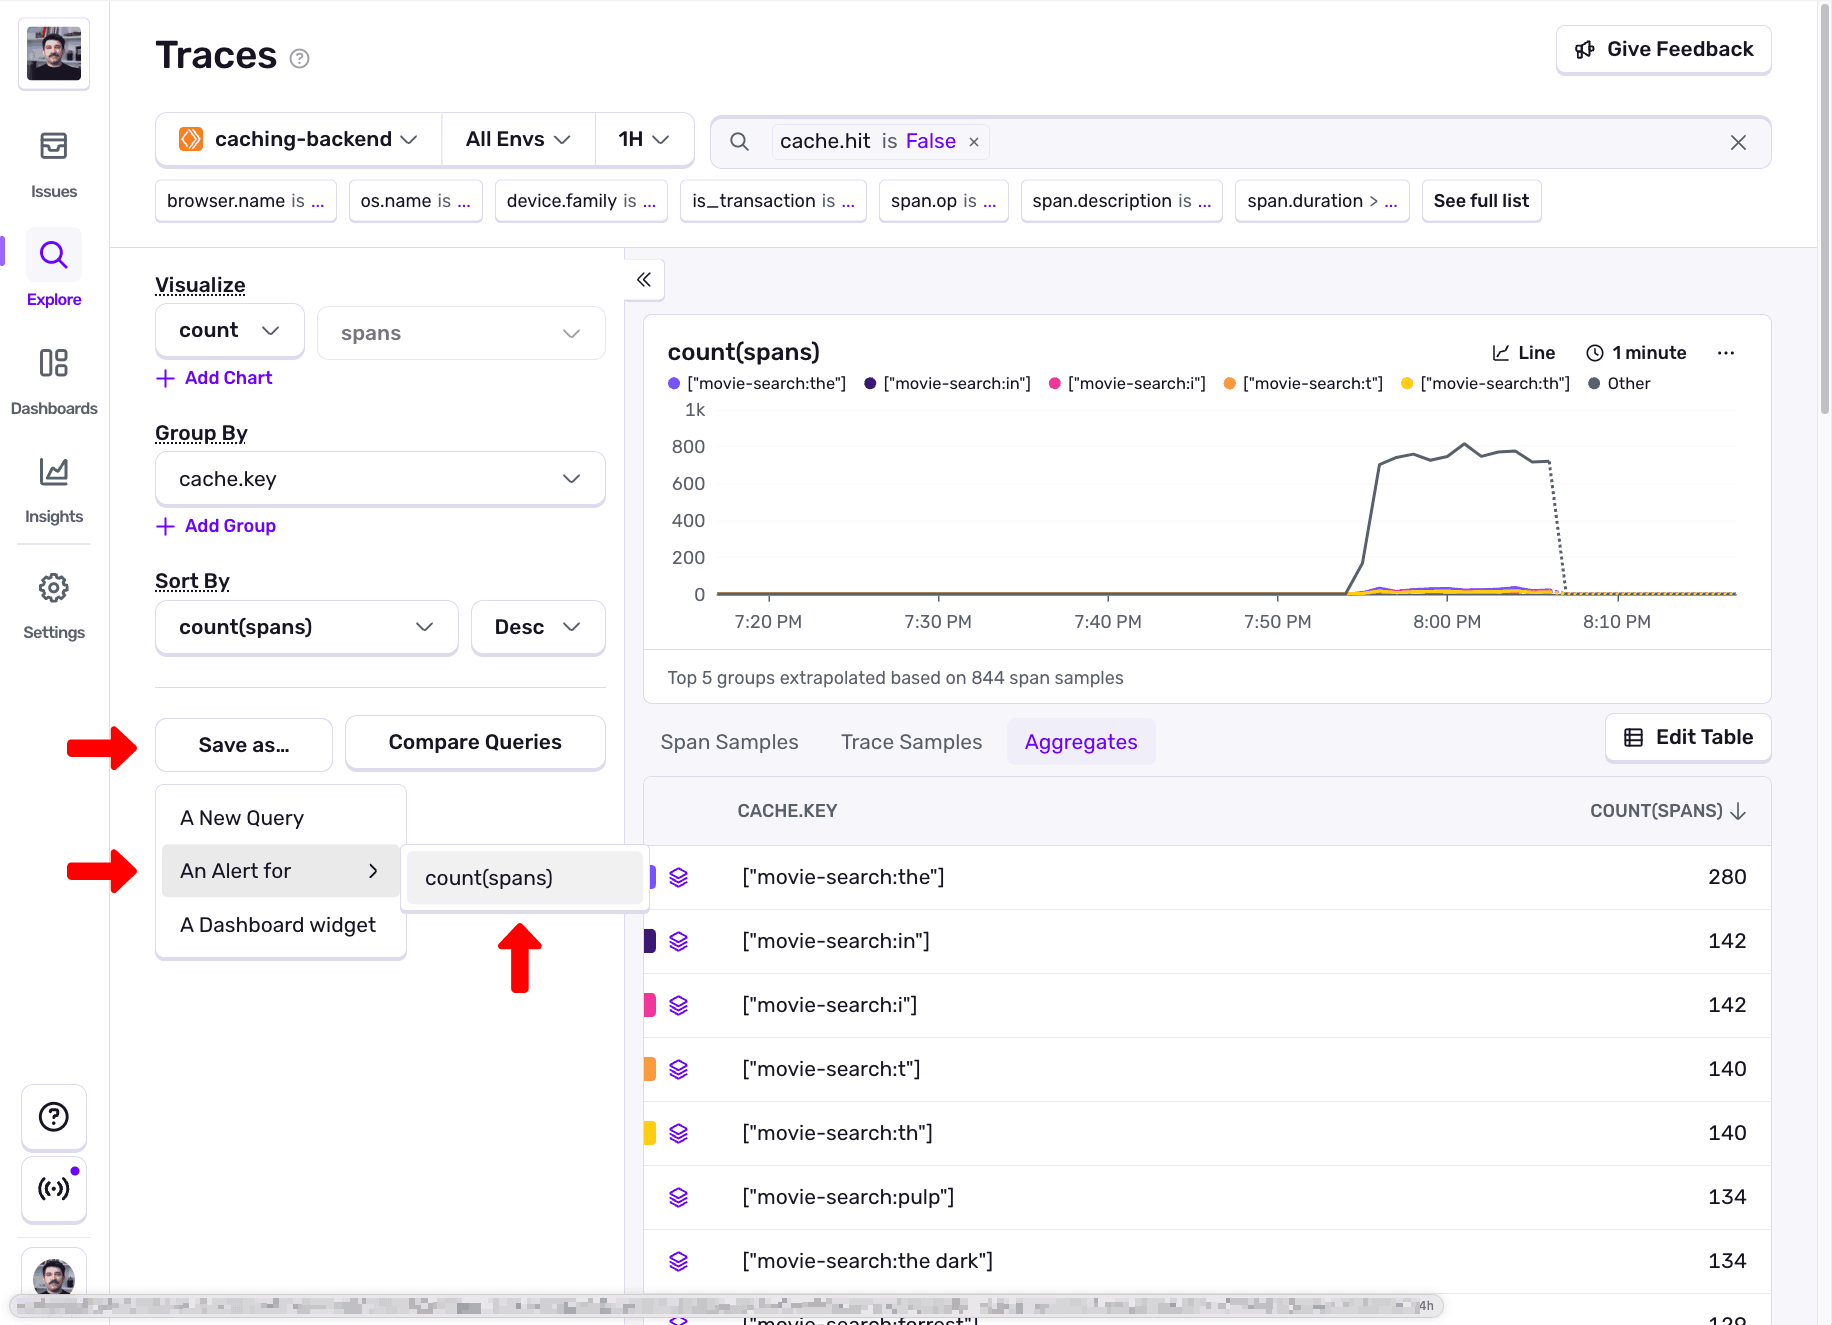Change the 1 minute interval
1832x1325 pixels.
pyautogui.click(x=1637, y=352)
